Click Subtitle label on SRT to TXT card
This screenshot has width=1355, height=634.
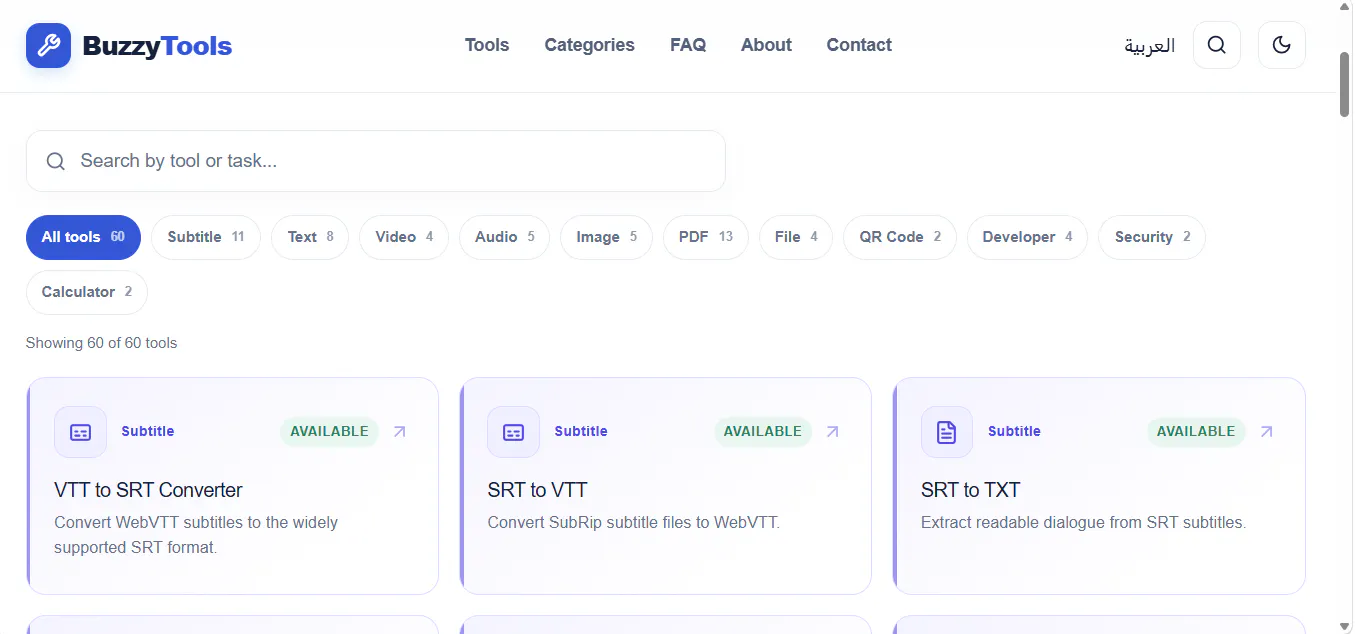pyautogui.click(x=1014, y=432)
